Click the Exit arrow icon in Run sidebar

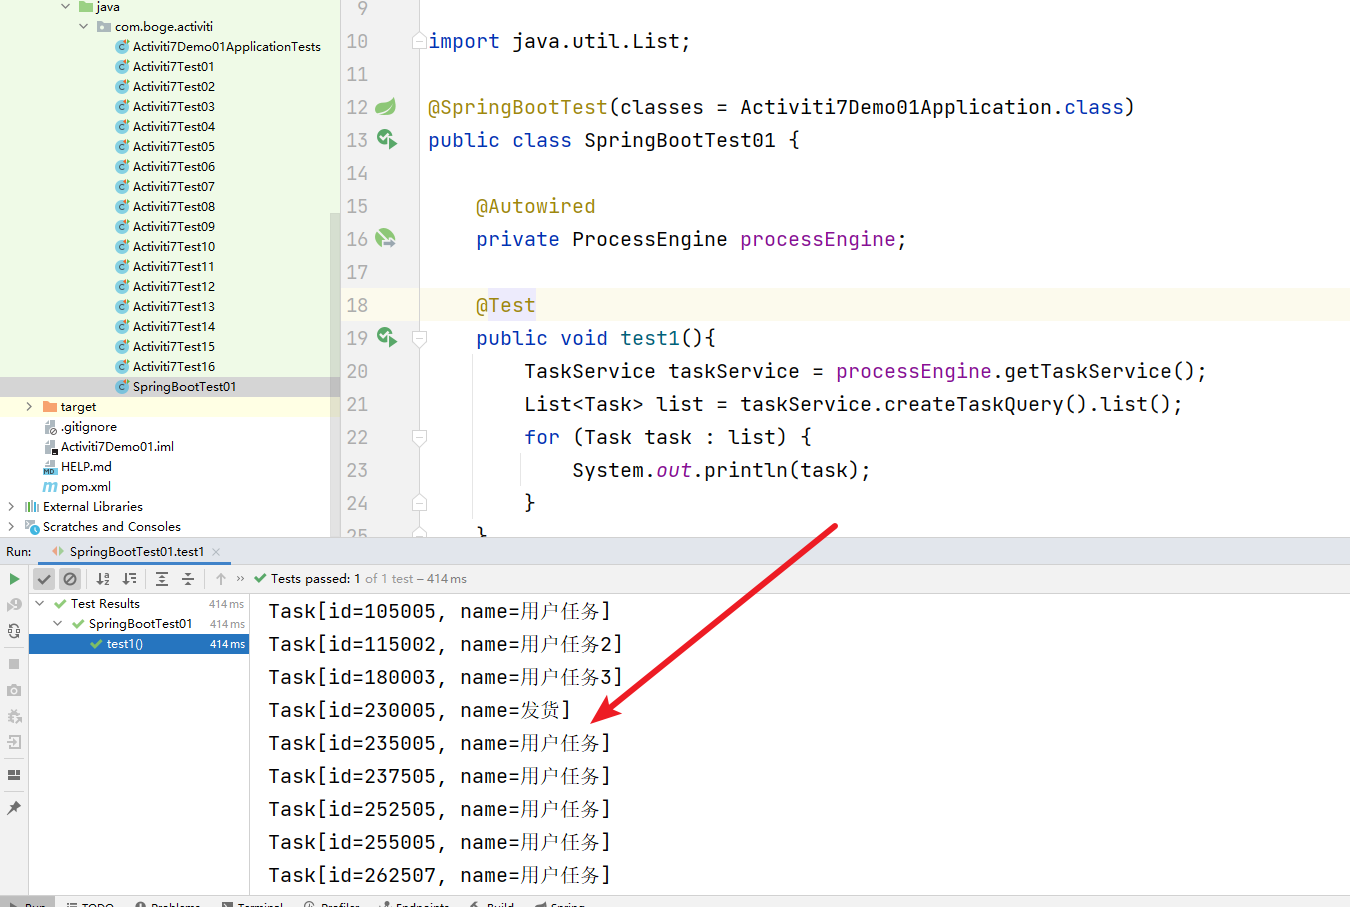(14, 742)
